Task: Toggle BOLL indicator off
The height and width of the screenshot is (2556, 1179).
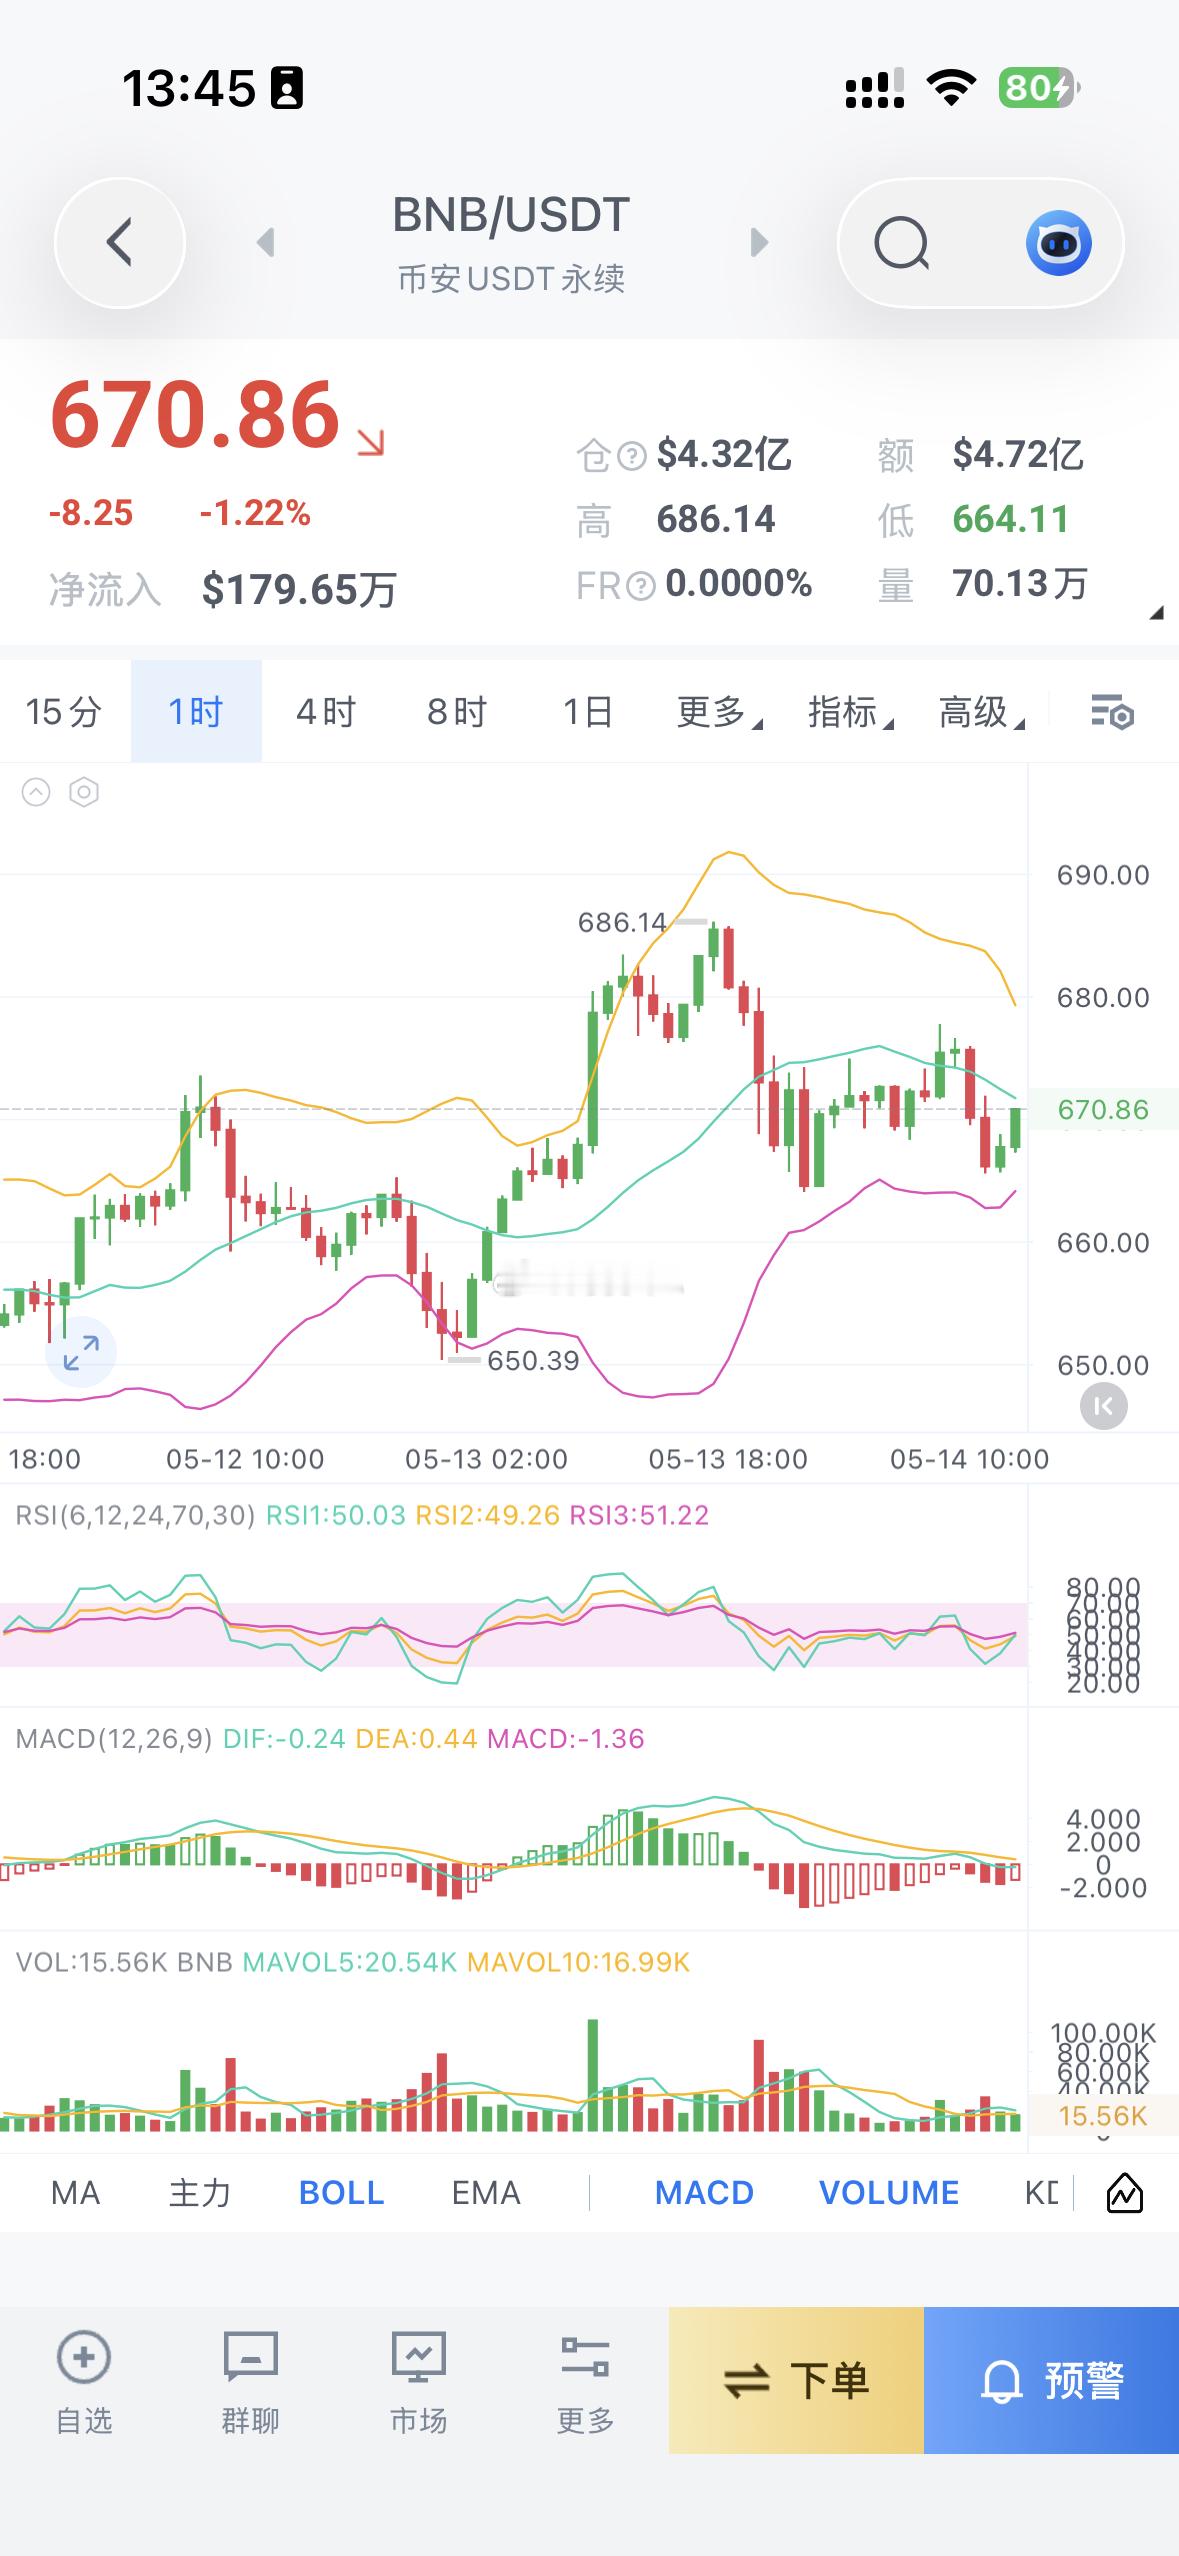Action: coord(341,2193)
